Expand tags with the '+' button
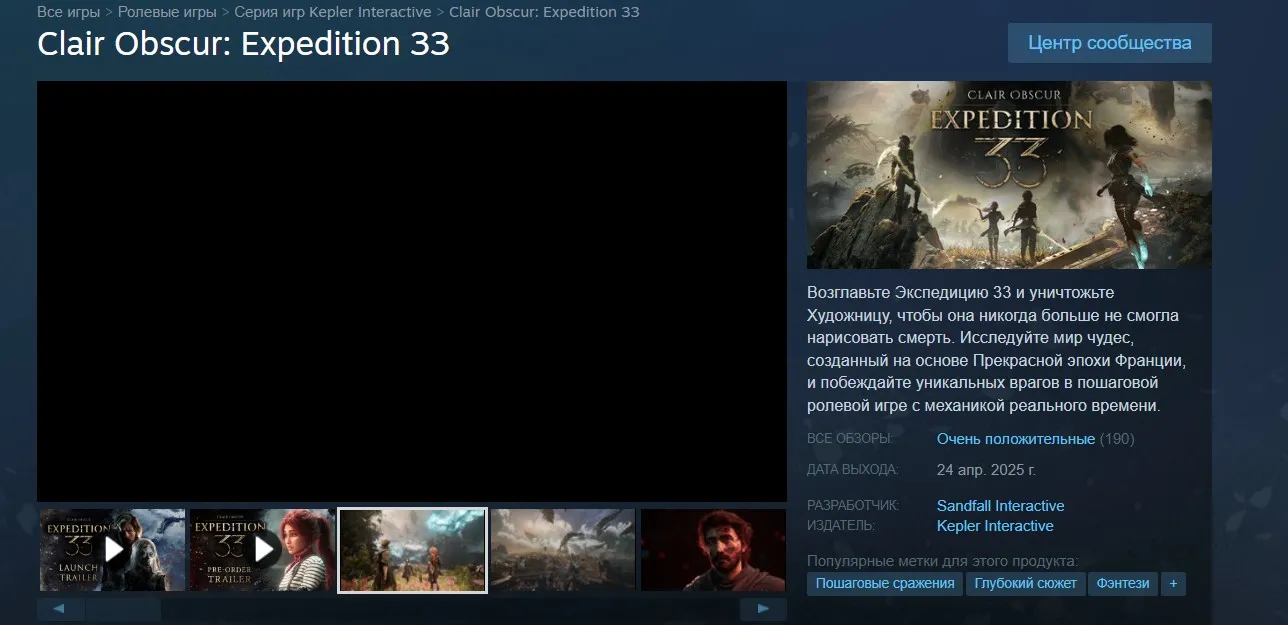 pyautogui.click(x=1173, y=583)
